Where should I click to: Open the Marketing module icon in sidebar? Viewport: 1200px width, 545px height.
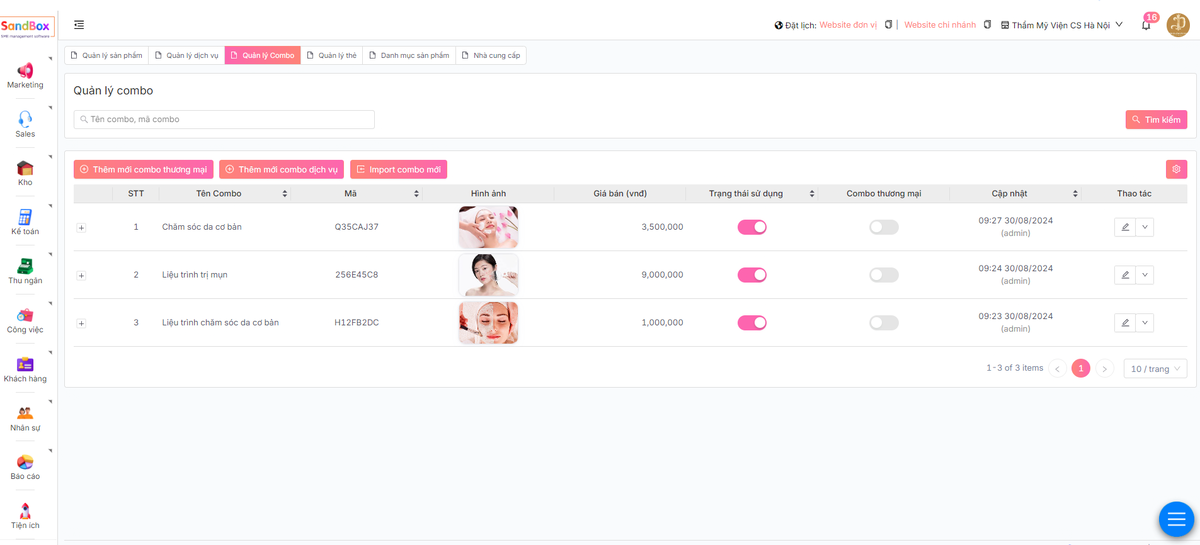coord(25,71)
